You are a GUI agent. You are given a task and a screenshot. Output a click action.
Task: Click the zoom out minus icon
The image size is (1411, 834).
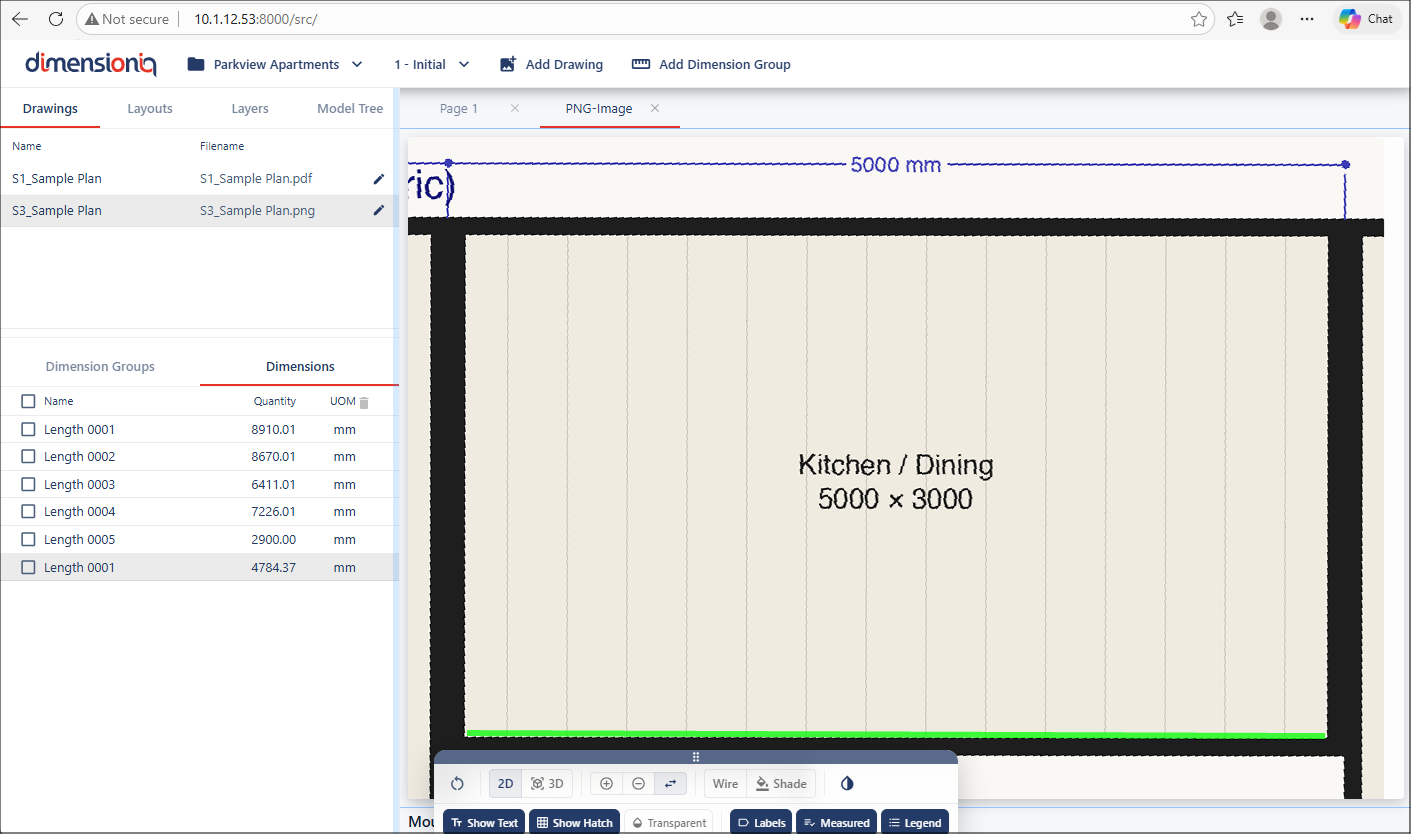point(638,784)
